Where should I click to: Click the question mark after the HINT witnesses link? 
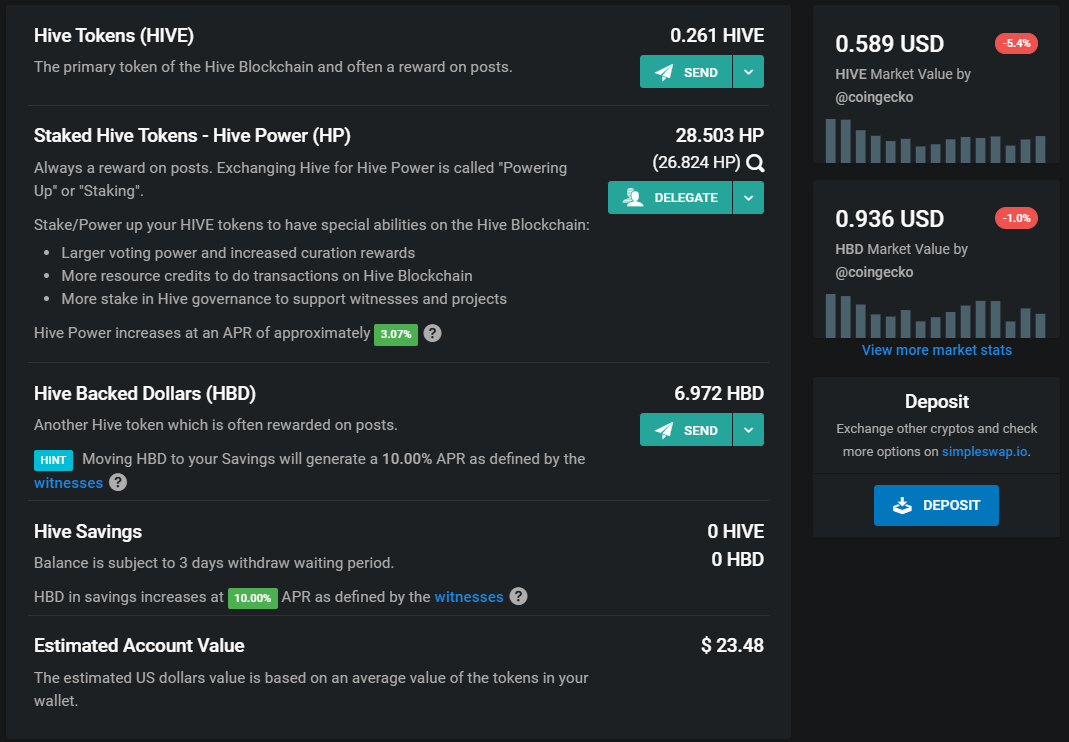(118, 482)
